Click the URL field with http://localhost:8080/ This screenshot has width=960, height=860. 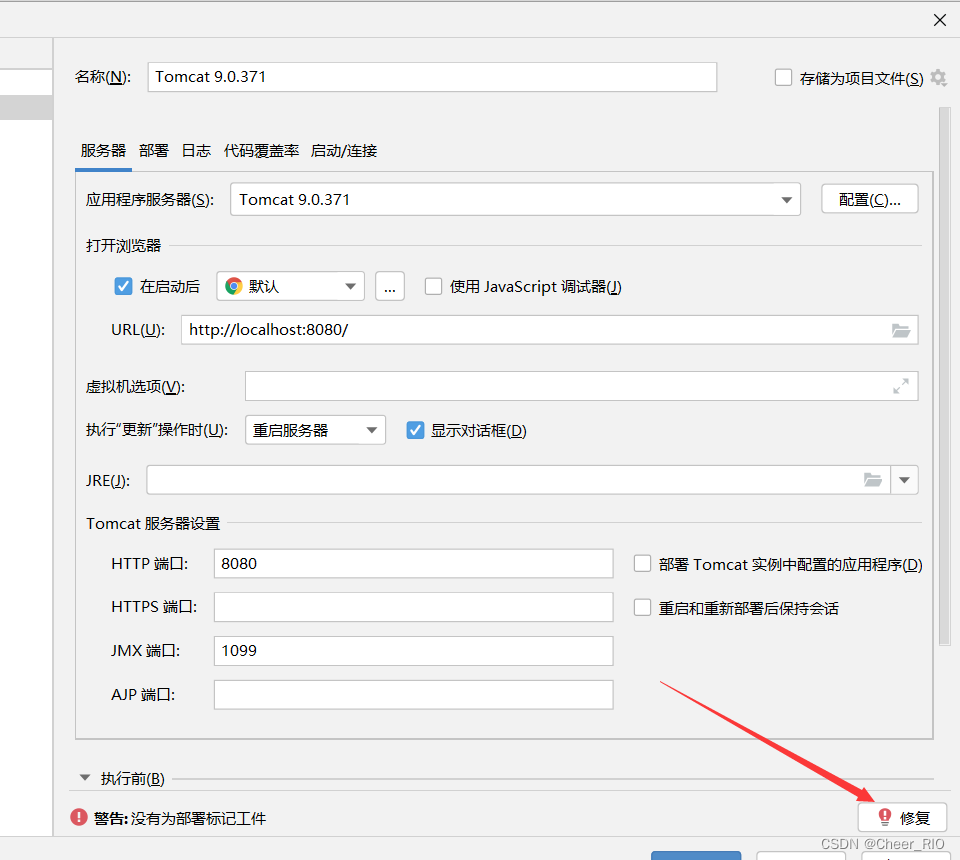(x=549, y=330)
